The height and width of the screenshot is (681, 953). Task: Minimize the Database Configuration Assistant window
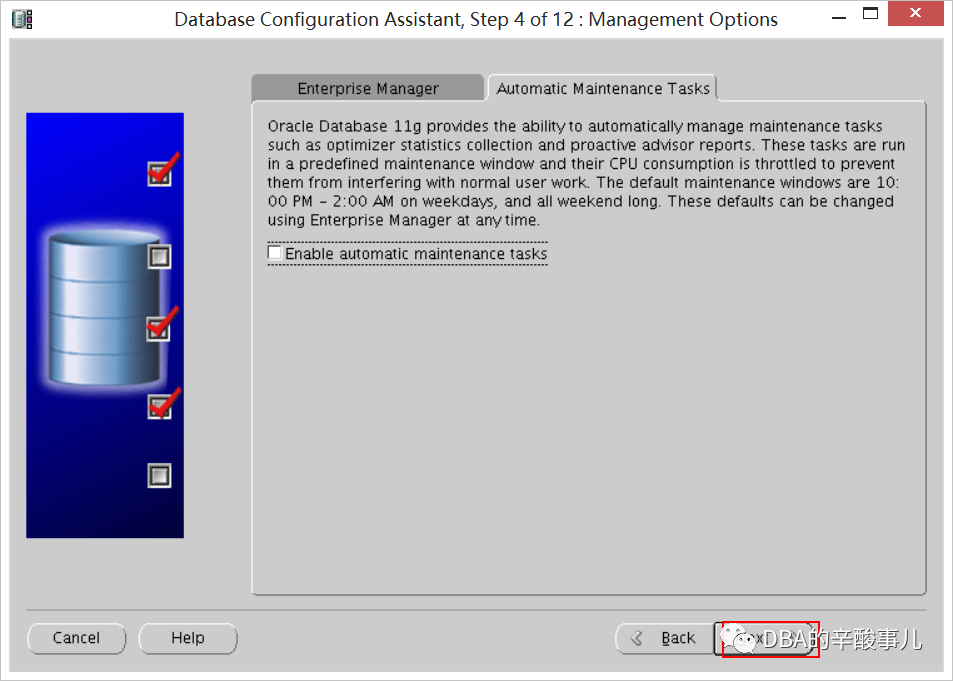click(x=839, y=18)
